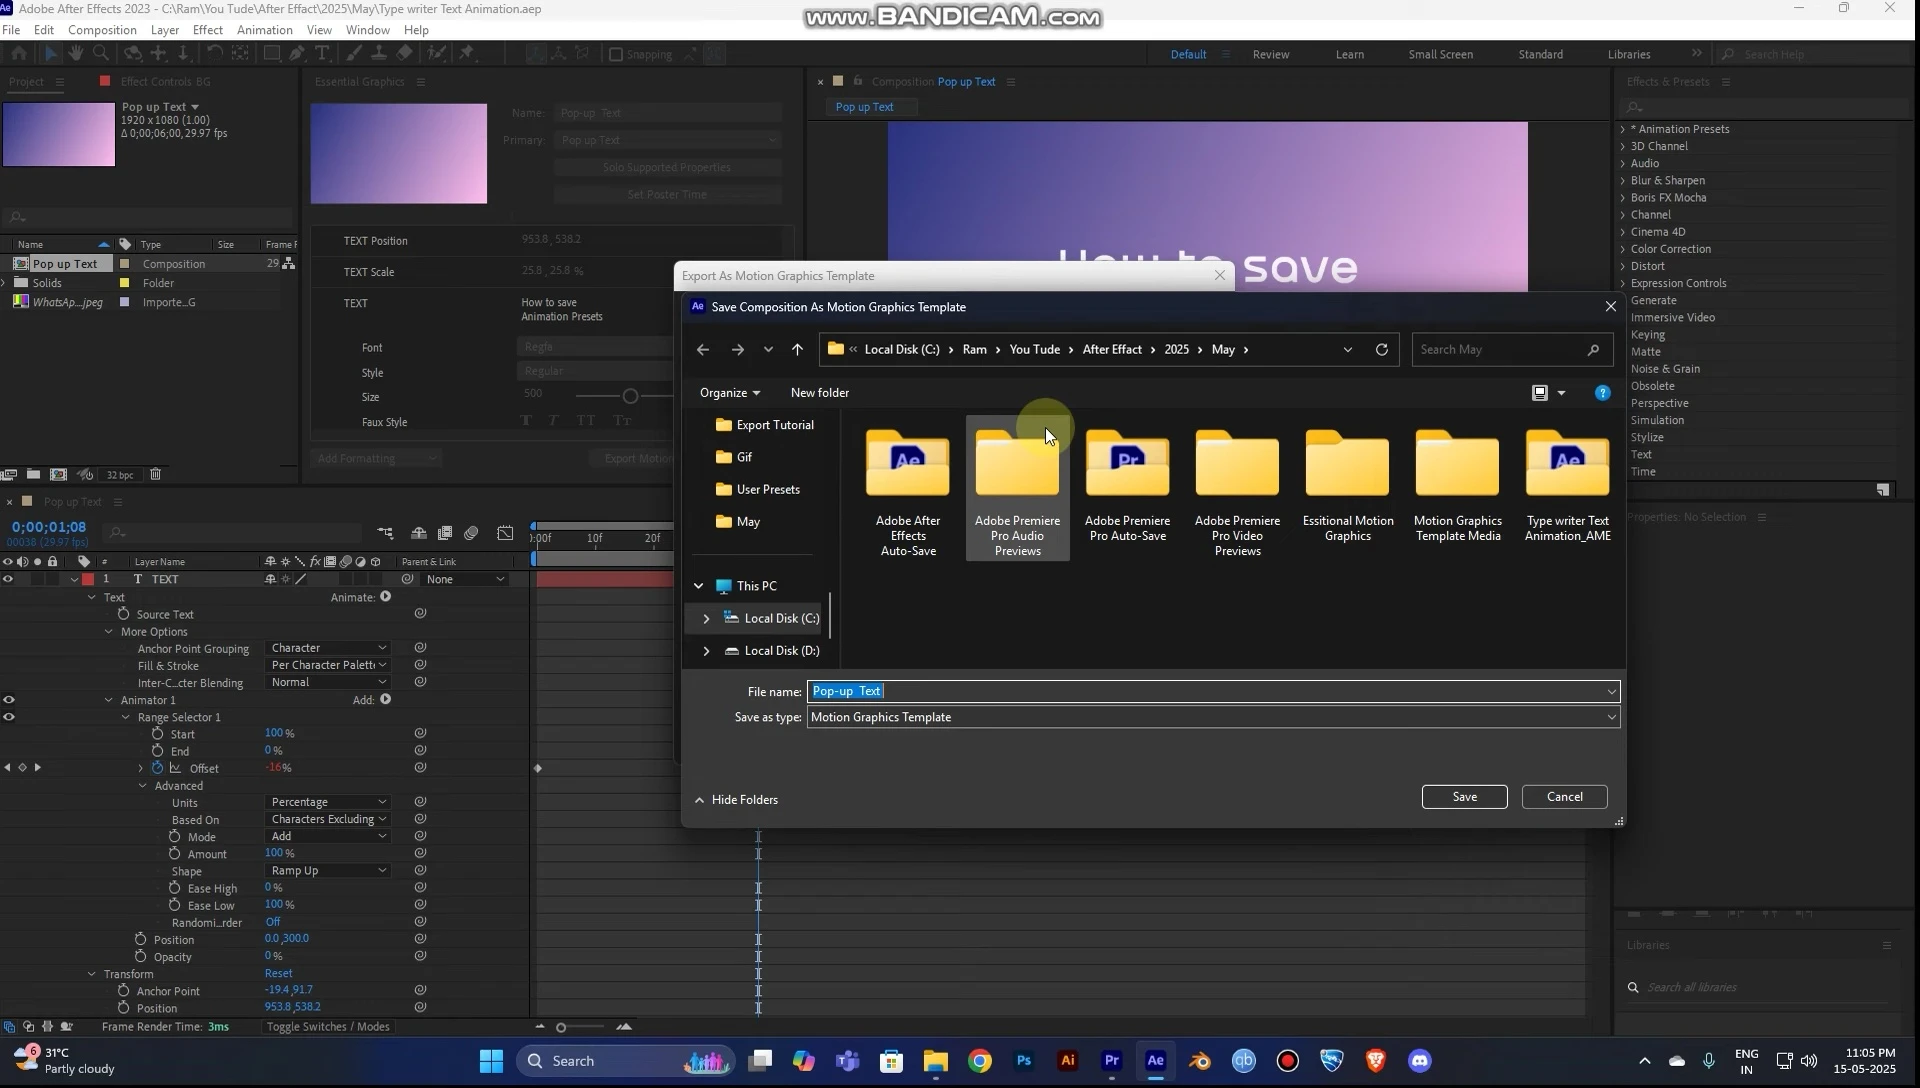Screen dimensions: 1920x1088
Task: Click the Shy layers hide icon in timeline
Action: pyautogui.click(x=419, y=533)
